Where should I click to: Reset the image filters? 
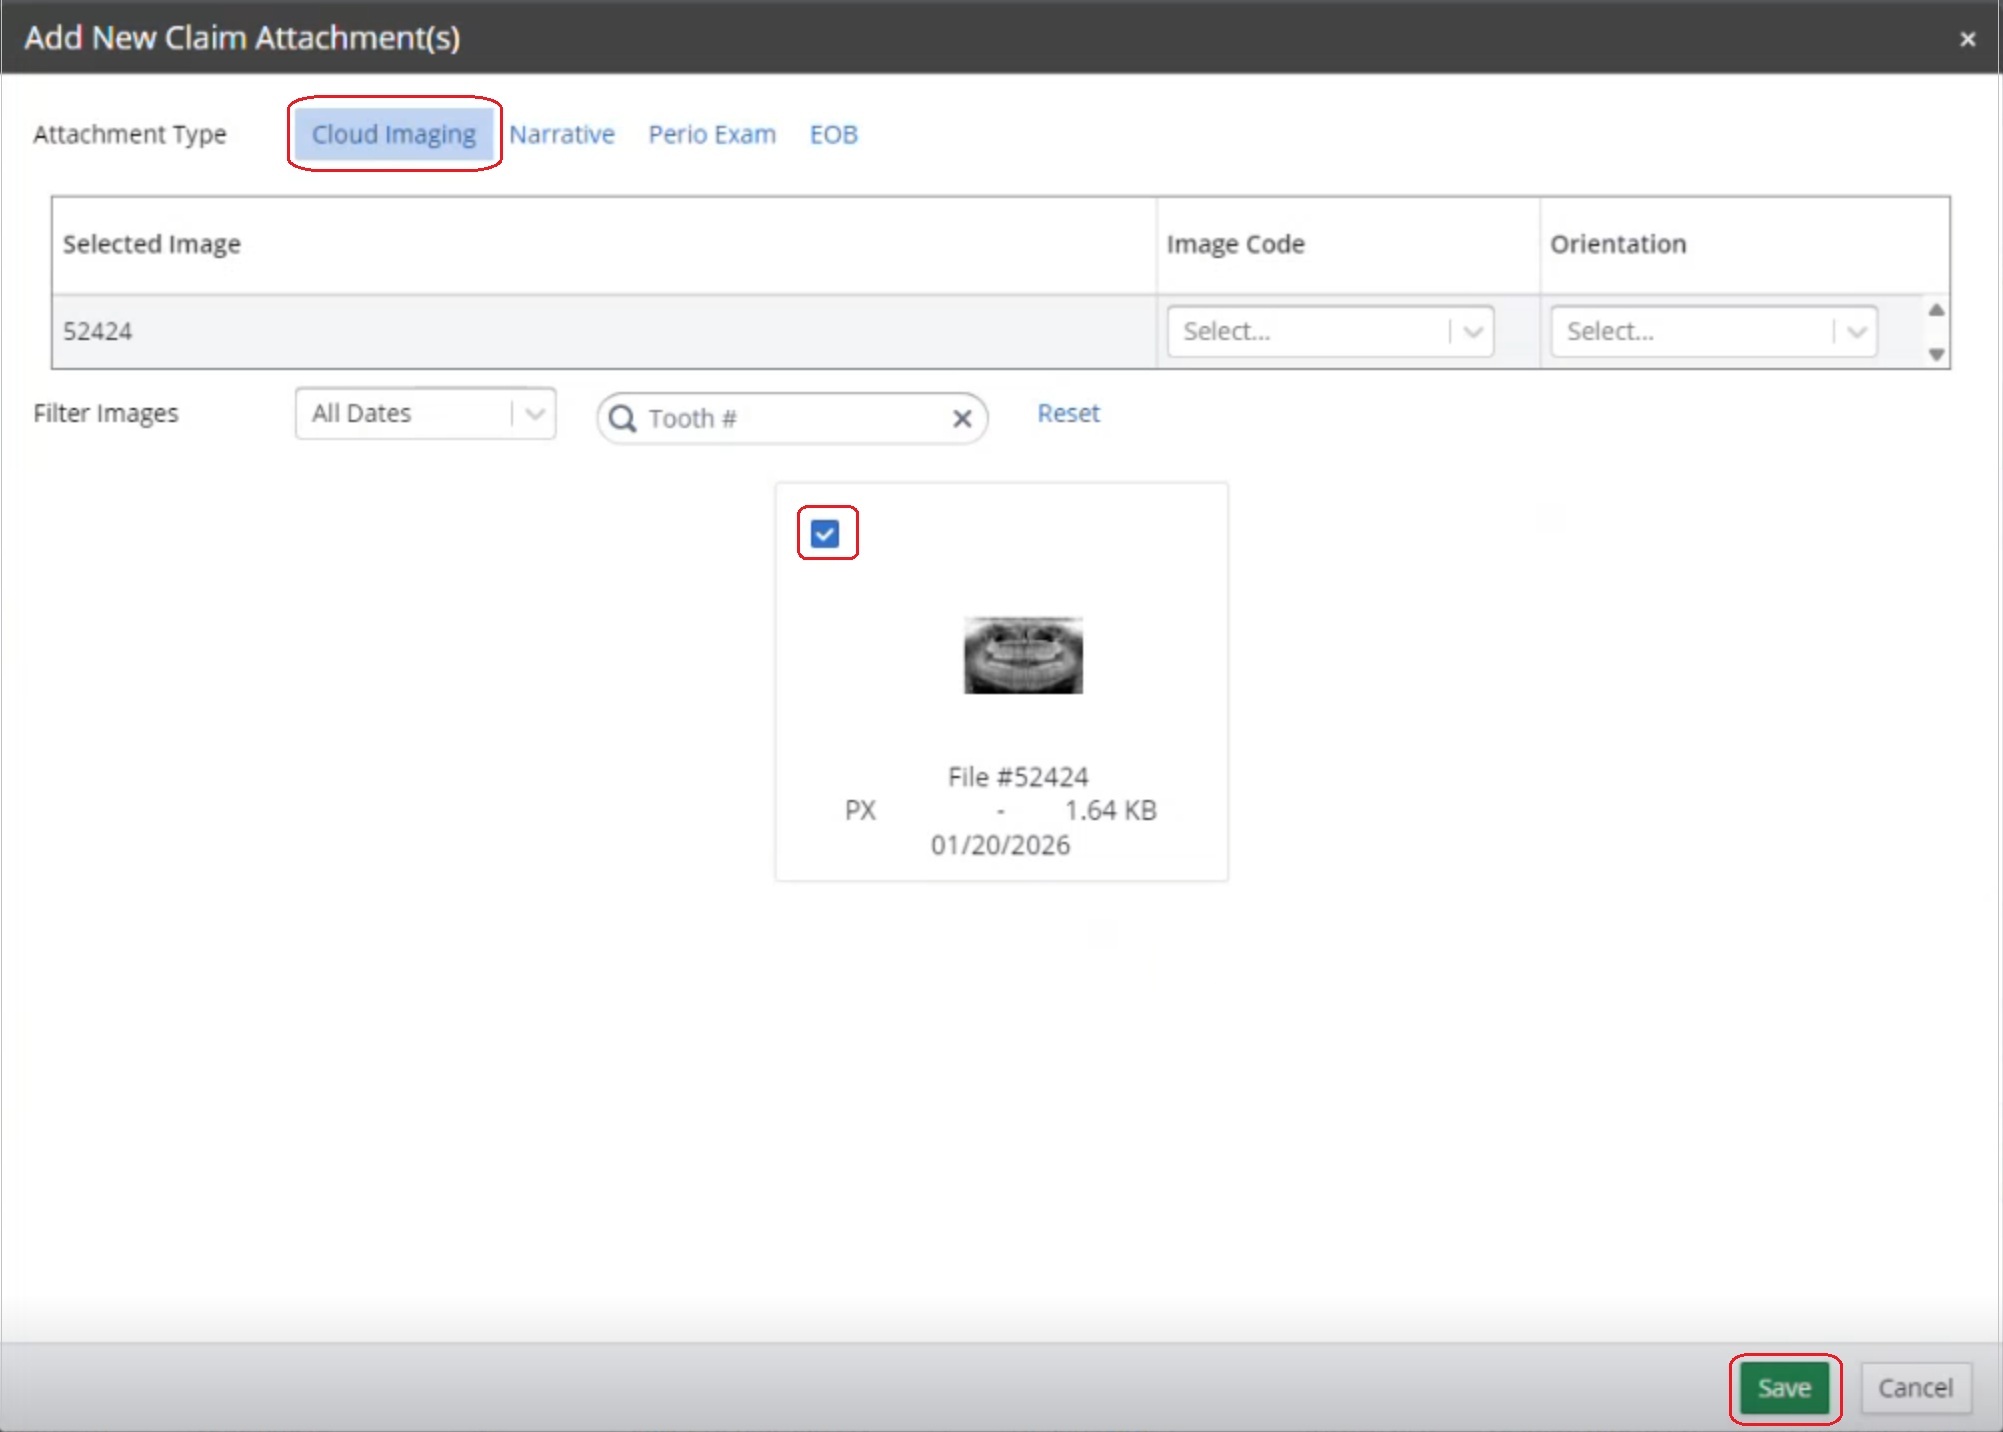click(x=1068, y=413)
